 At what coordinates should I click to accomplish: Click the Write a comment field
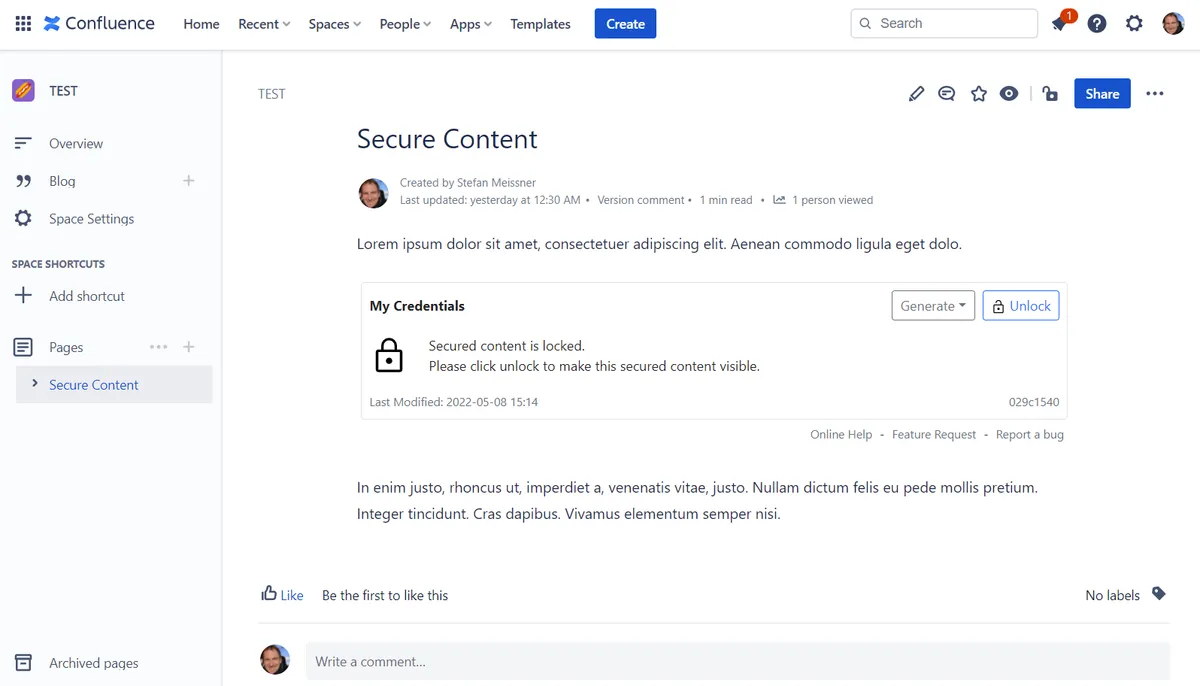pyautogui.click(x=738, y=661)
